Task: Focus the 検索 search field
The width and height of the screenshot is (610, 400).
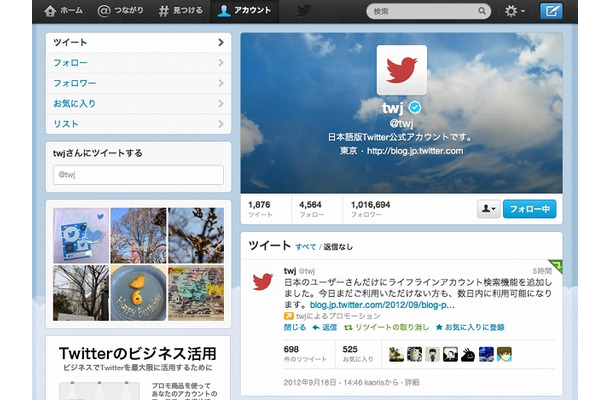Action: [428, 11]
